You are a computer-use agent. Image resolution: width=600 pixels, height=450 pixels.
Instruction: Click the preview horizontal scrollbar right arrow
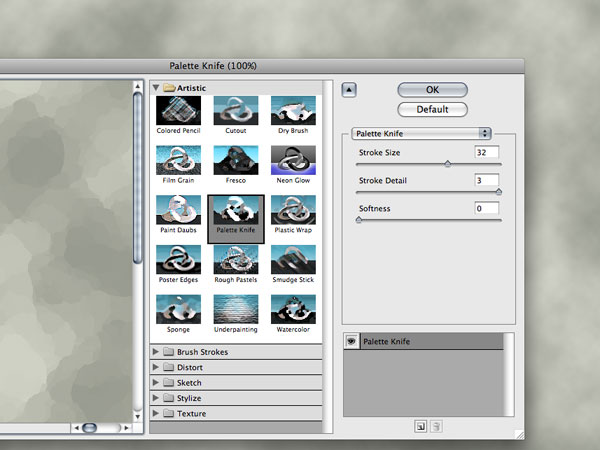click(127, 428)
